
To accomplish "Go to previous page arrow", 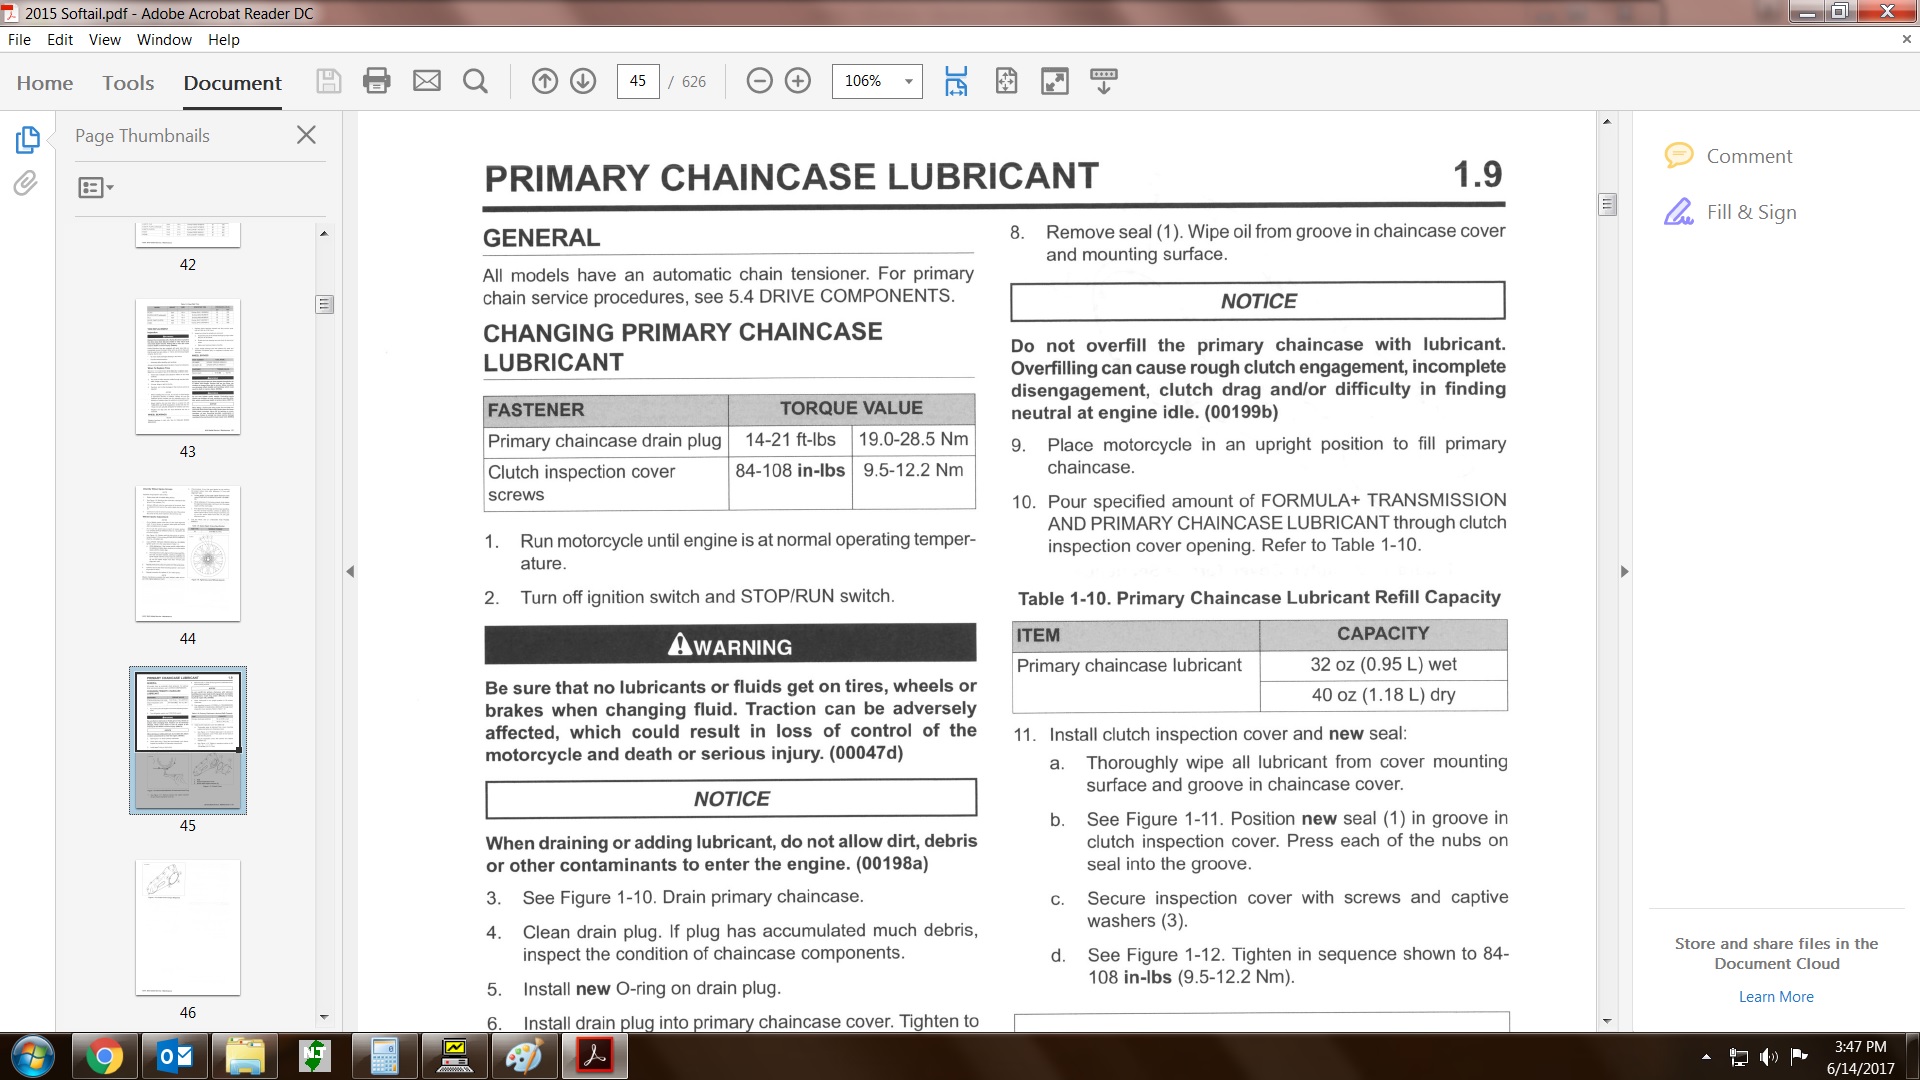I will pos(544,81).
